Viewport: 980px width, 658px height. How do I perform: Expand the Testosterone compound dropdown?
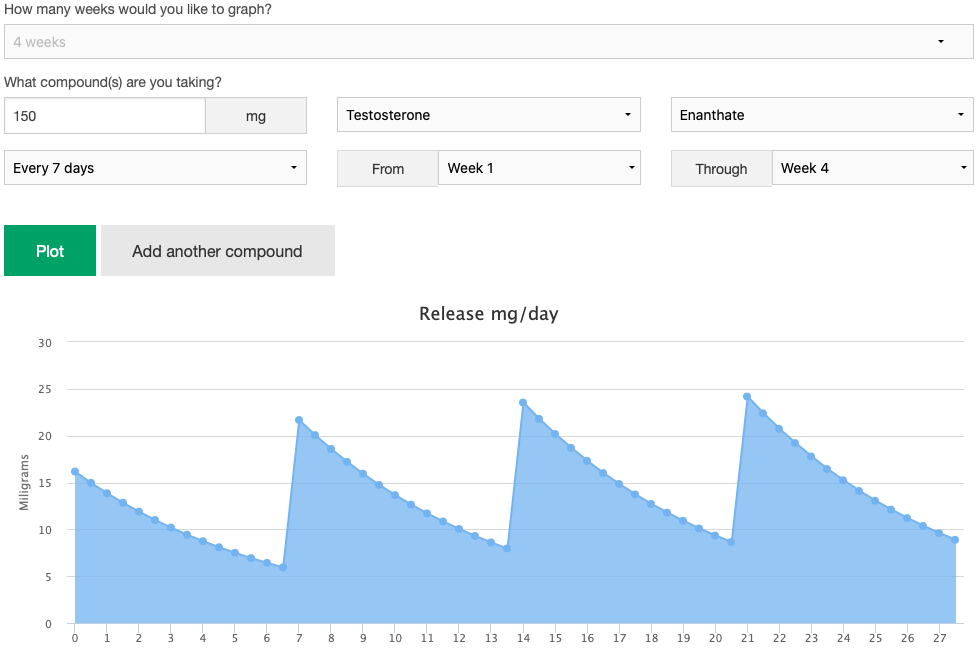tap(488, 115)
